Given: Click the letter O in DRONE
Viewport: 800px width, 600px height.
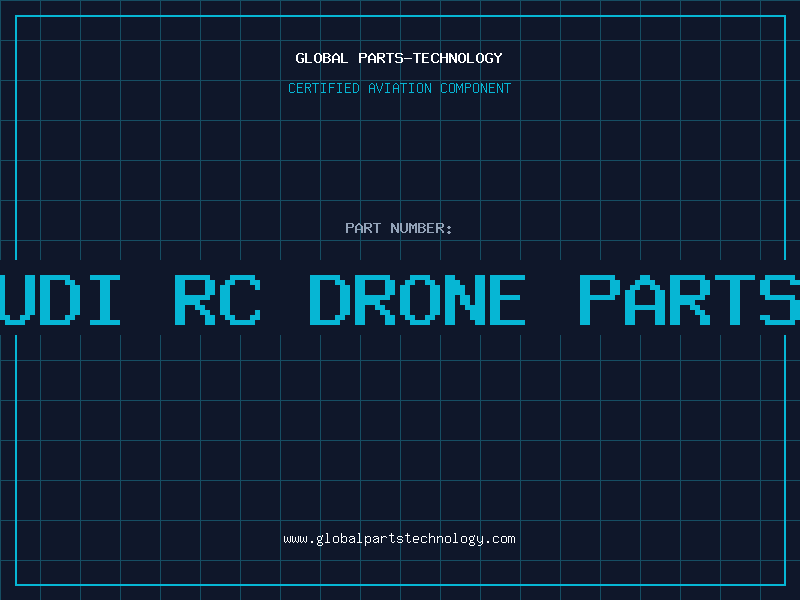Looking at the screenshot, I should pos(417,299).
